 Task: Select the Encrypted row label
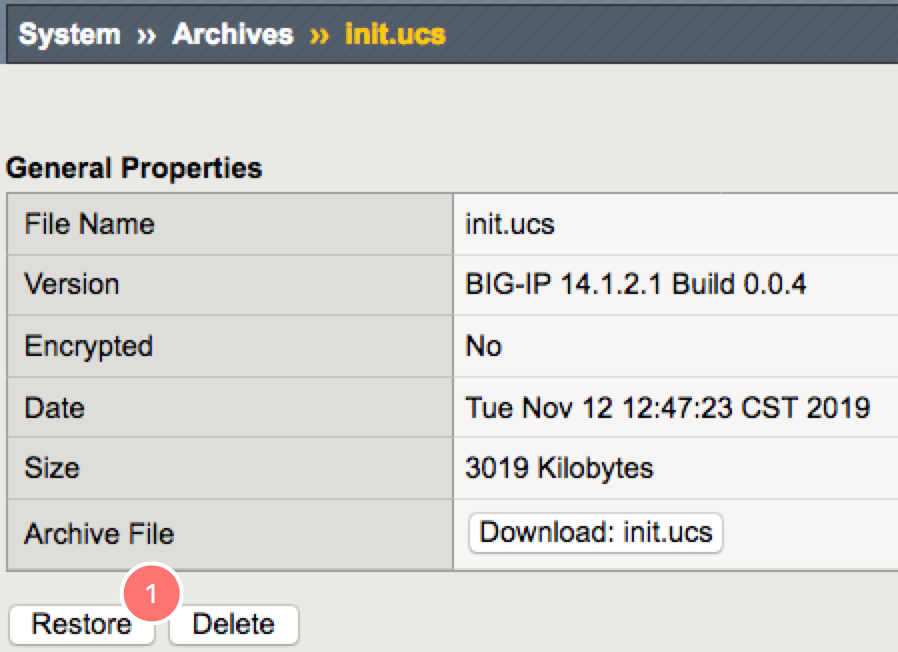[x=88, y=346]
